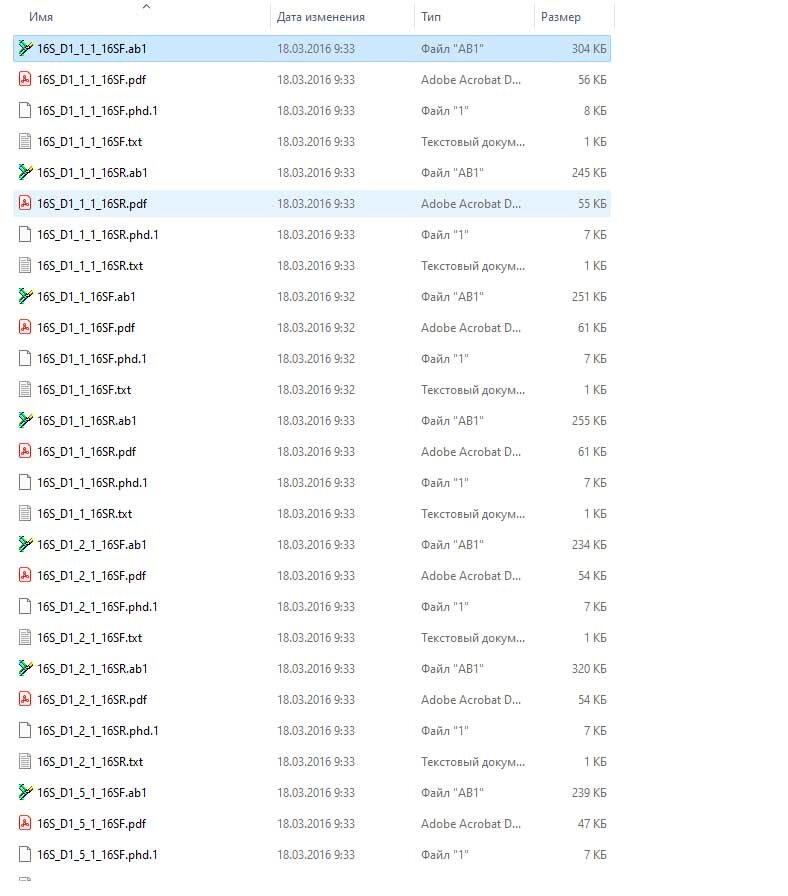Sort by the Тип column header
The image size is (788, 896).
pos(431,17)
